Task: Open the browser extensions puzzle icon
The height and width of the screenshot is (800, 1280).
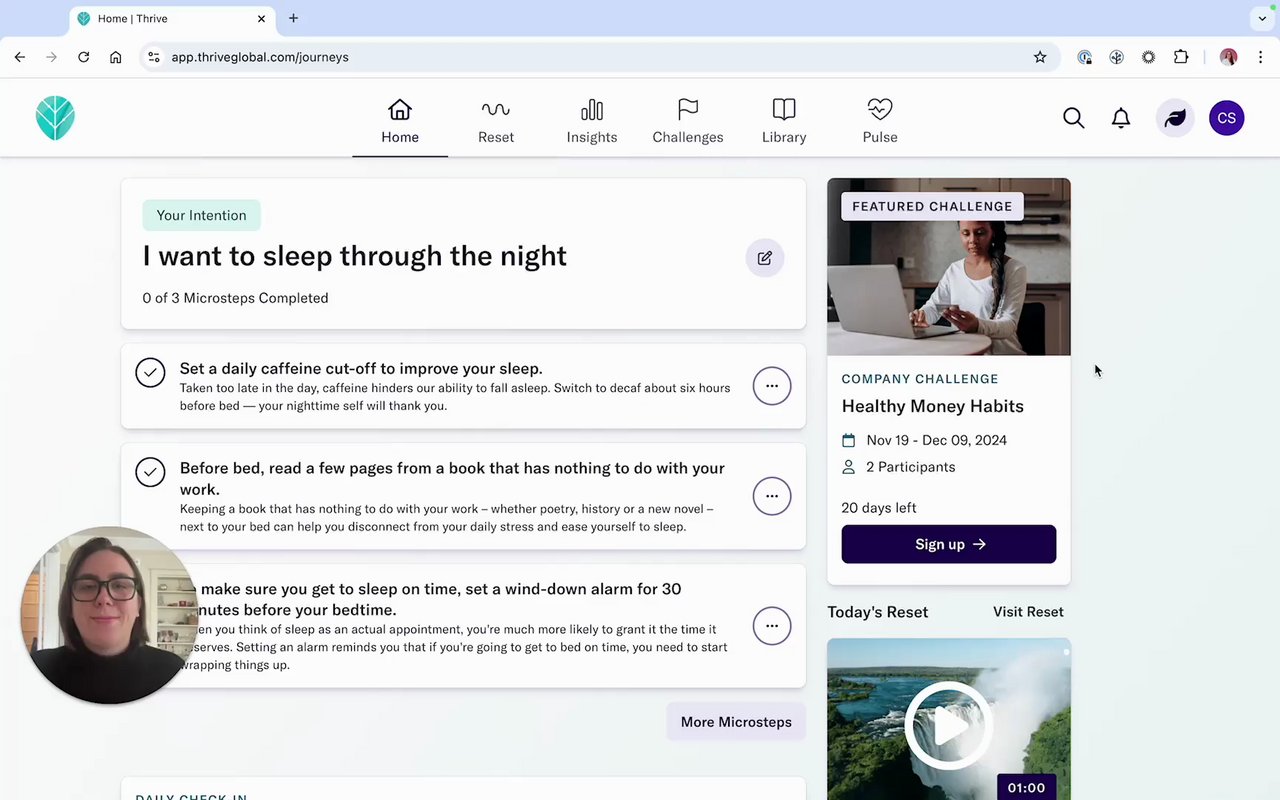Action: tap(1181, 57)
